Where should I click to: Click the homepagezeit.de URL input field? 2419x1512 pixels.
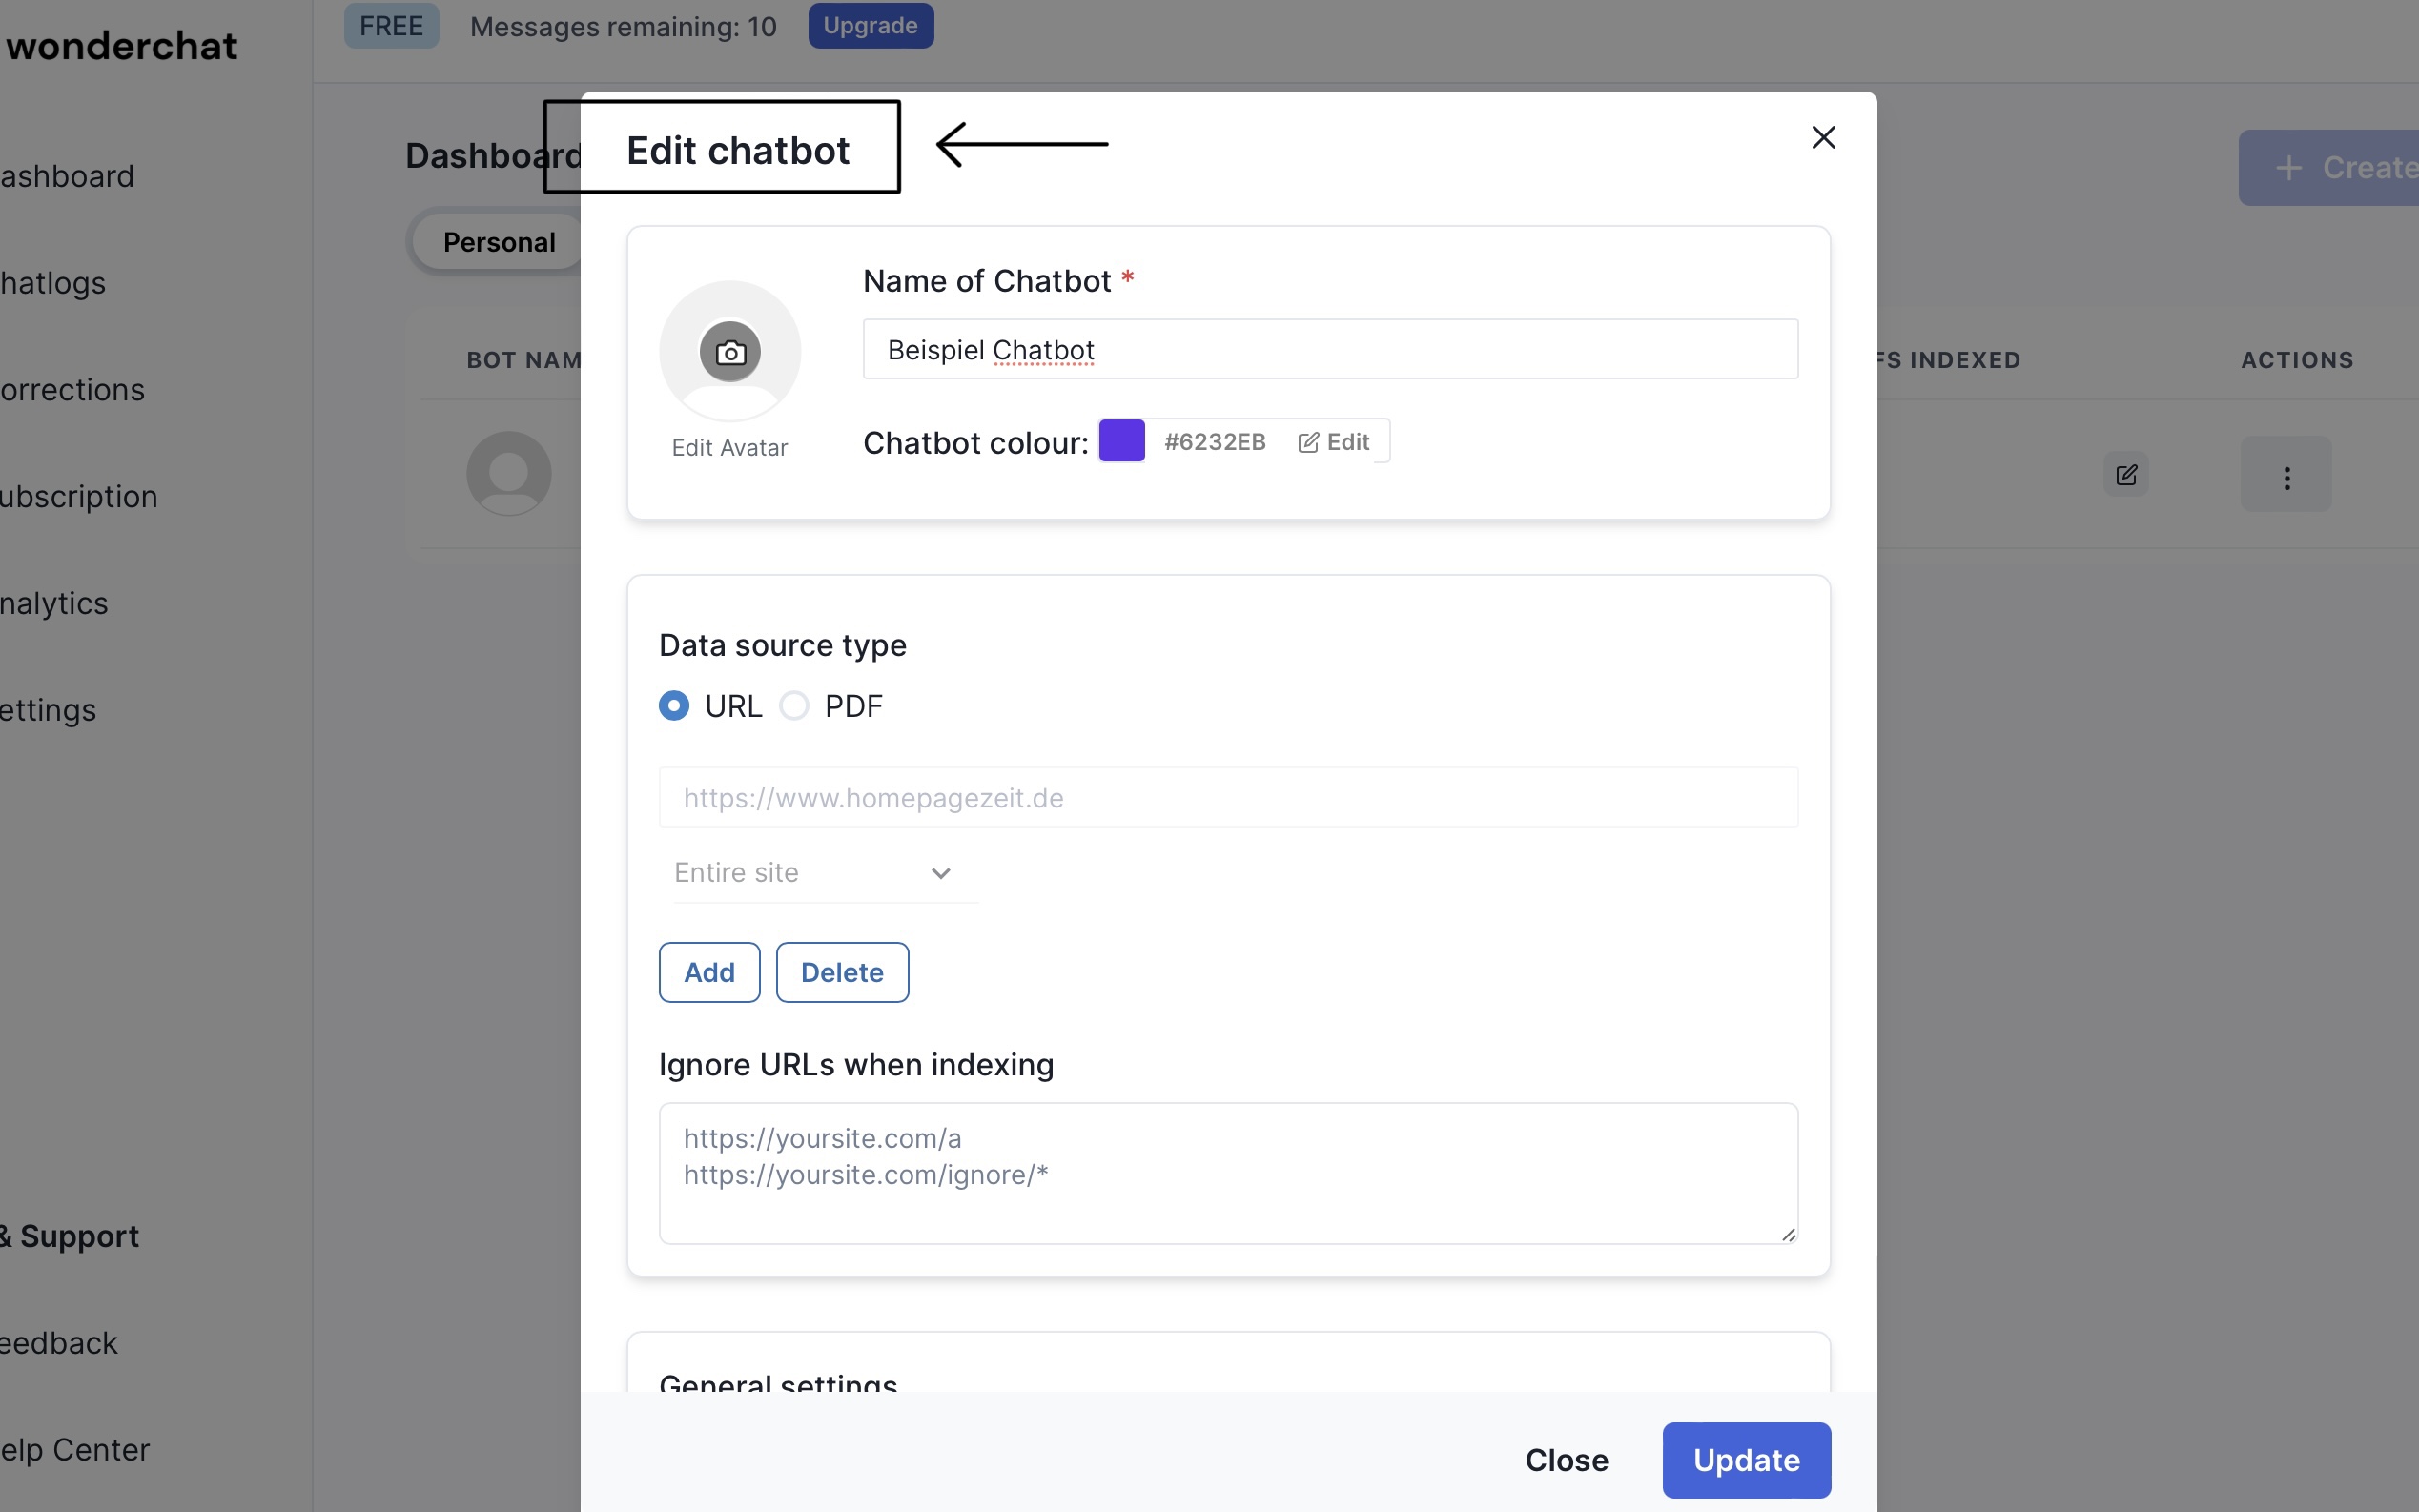(1228, 798)
